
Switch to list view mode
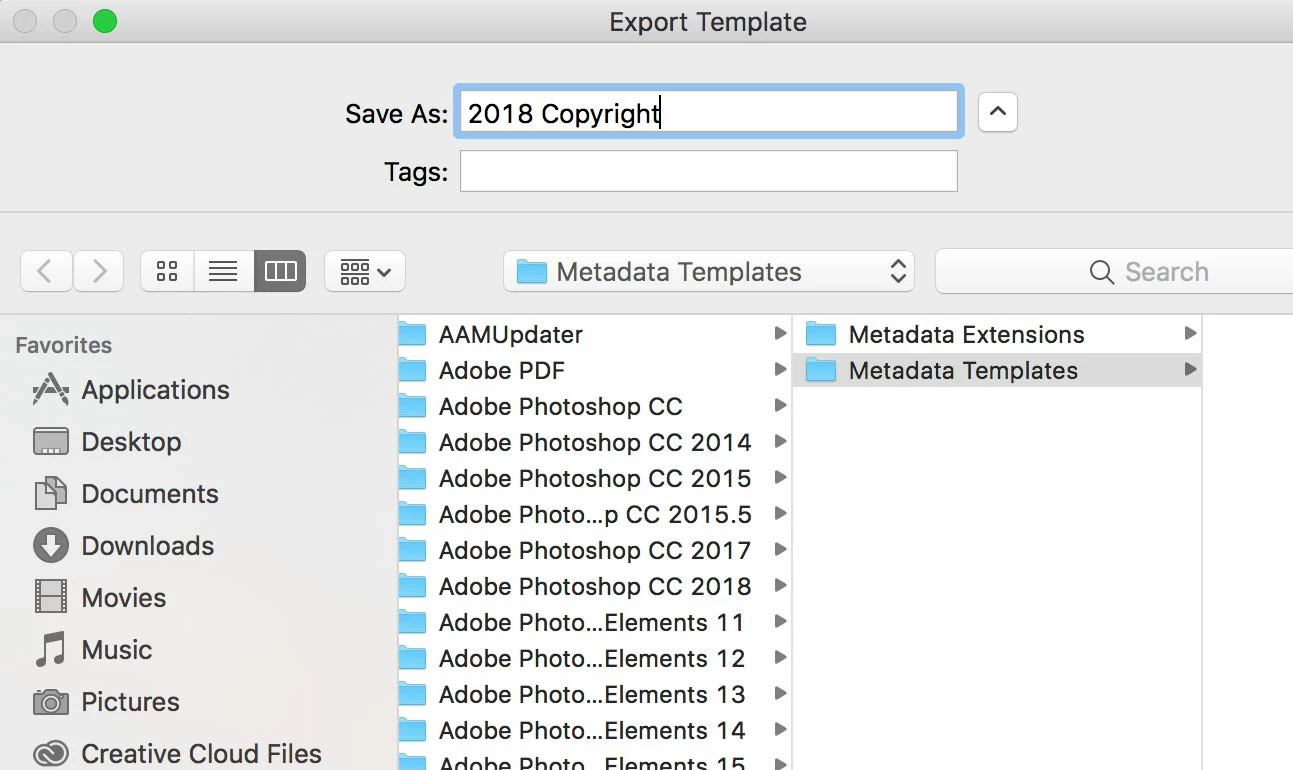coord(223,271)
